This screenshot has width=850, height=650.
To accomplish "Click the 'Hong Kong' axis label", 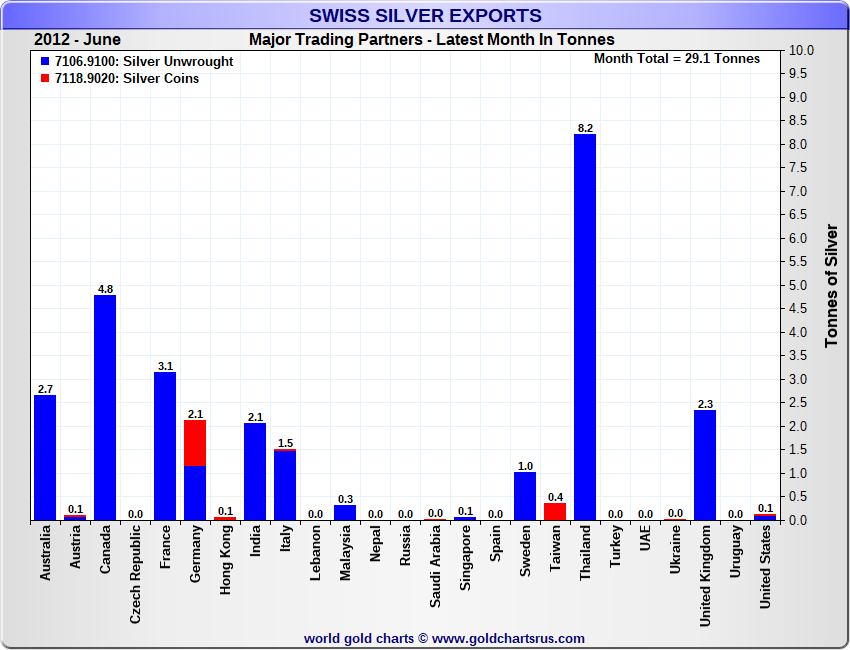I will [x=225, y=559].
